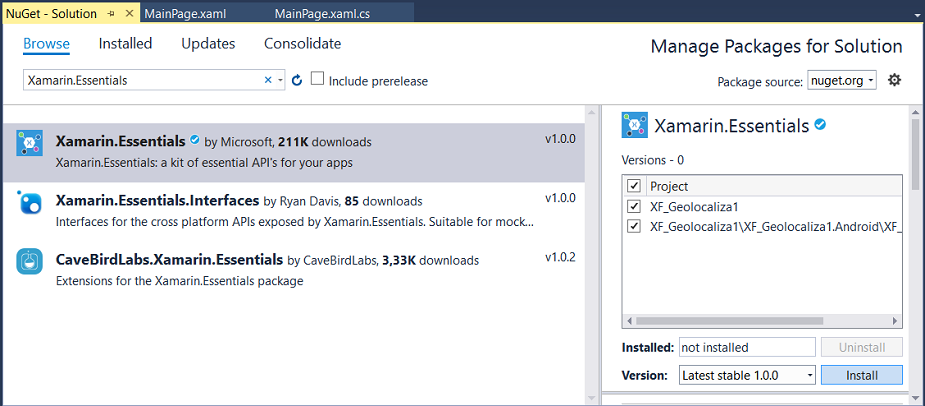Click the verified badge in the details pane header
925x406 pixels.
coord(819,125)
